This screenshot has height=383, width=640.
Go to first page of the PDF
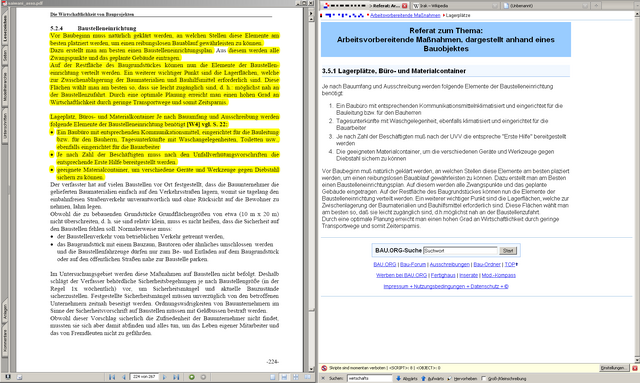pos(112,377)
